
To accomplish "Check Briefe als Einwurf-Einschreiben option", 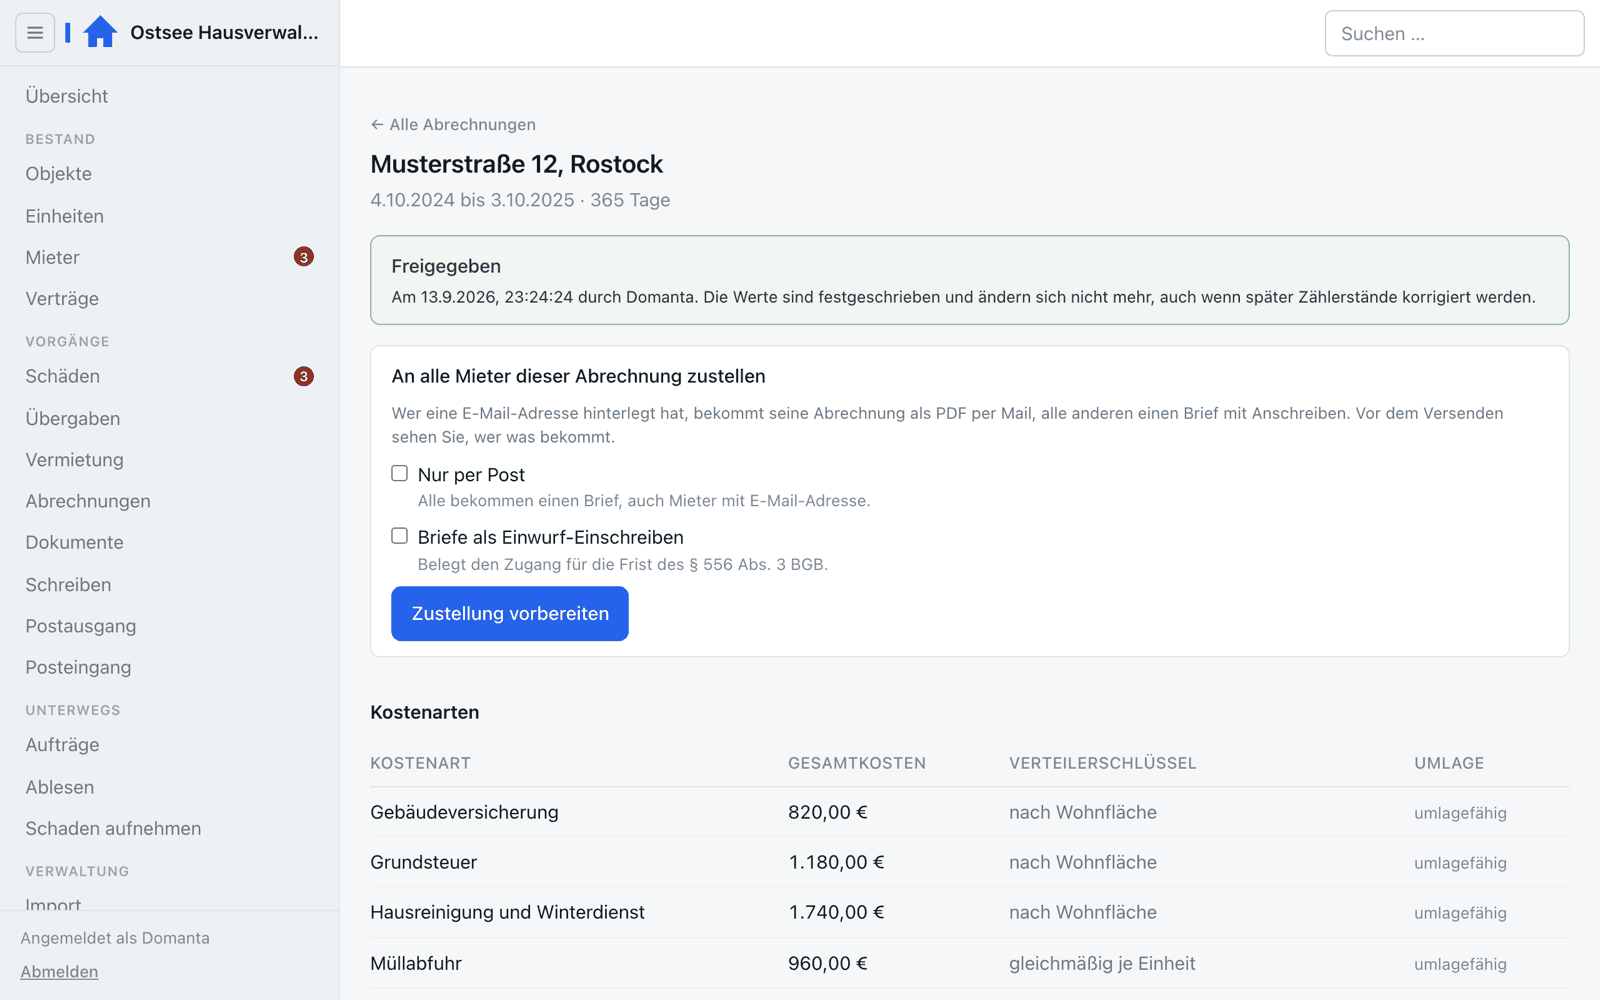I will tap(400, 536).
